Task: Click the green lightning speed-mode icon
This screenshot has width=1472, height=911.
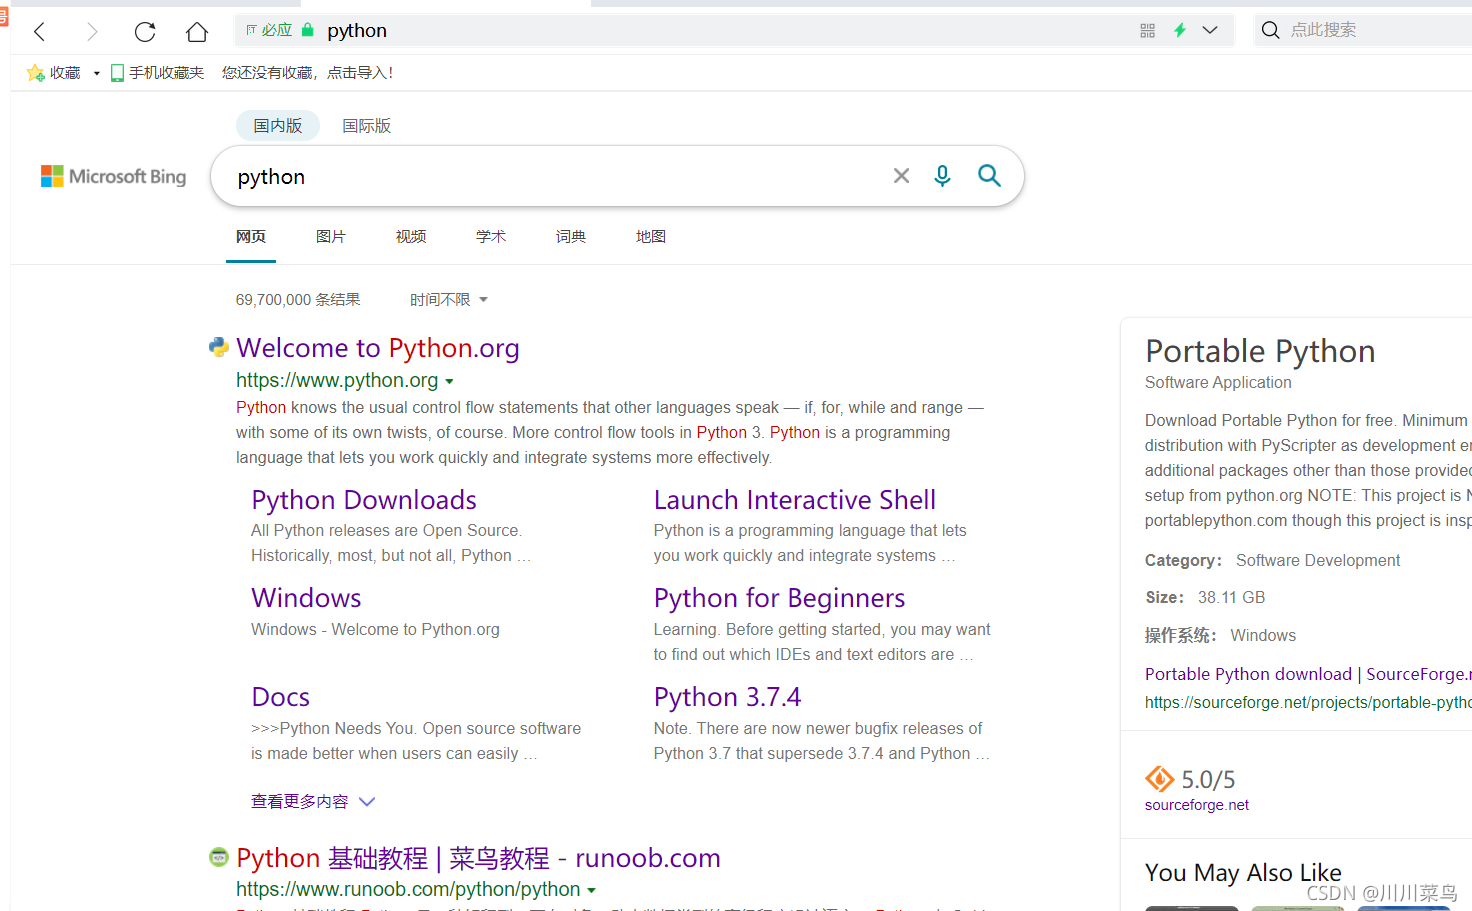Action: click(1180, 30)
